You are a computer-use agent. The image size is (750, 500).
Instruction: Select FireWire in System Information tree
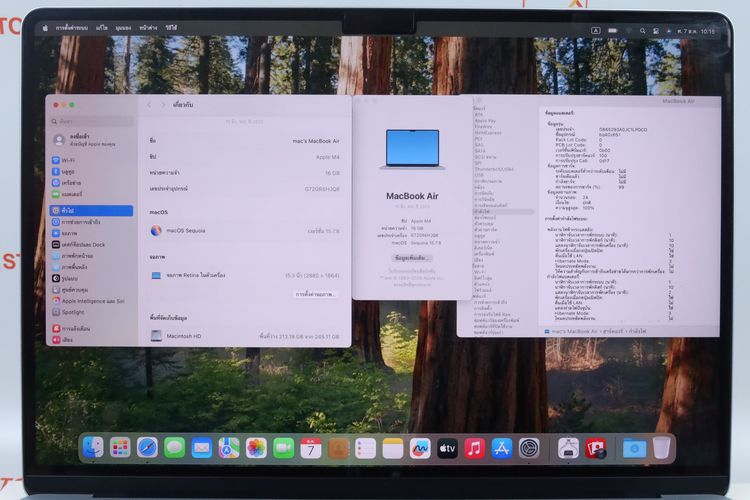483,127
